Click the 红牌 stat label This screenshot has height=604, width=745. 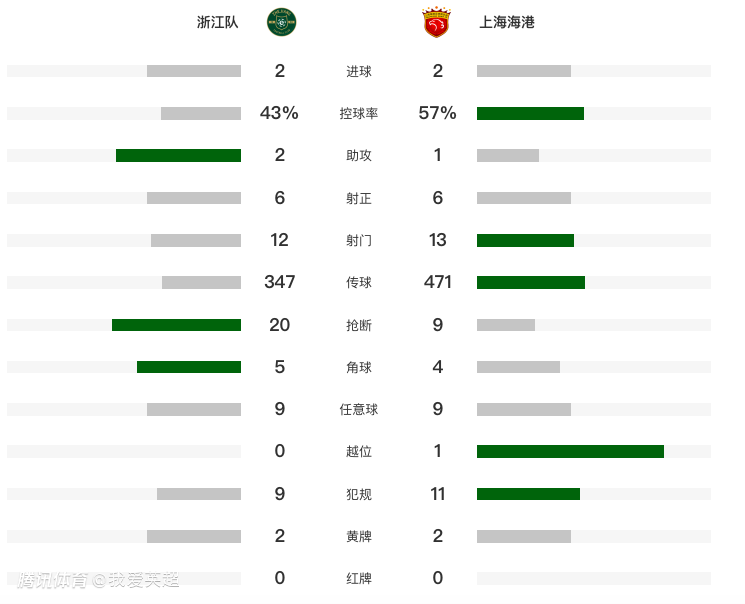358,578
